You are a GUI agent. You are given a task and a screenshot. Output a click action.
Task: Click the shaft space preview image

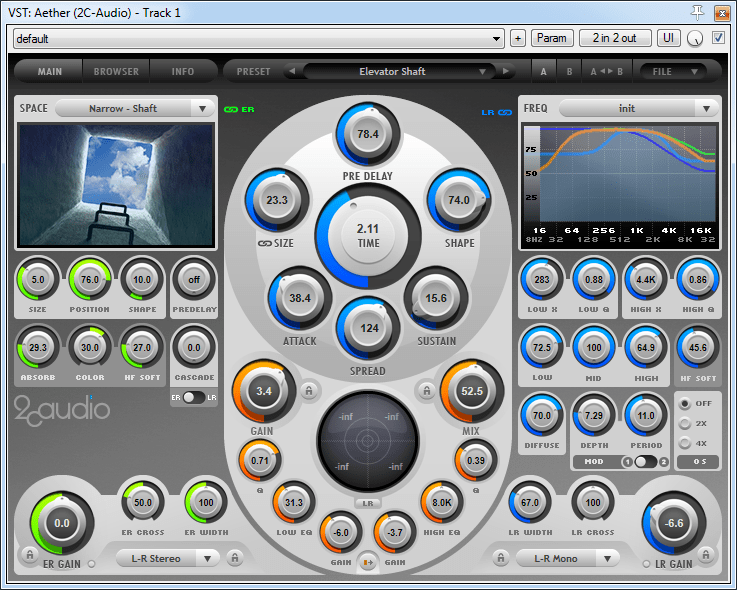coord(116,185)
